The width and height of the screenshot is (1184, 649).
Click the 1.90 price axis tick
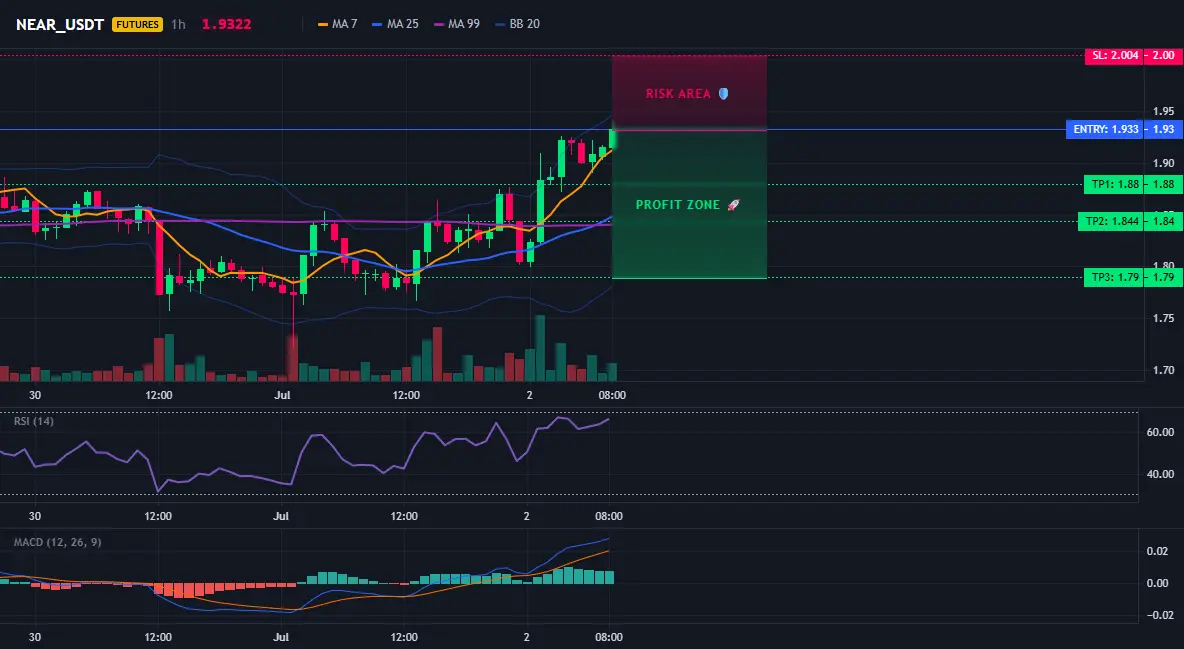(1164, 163)
